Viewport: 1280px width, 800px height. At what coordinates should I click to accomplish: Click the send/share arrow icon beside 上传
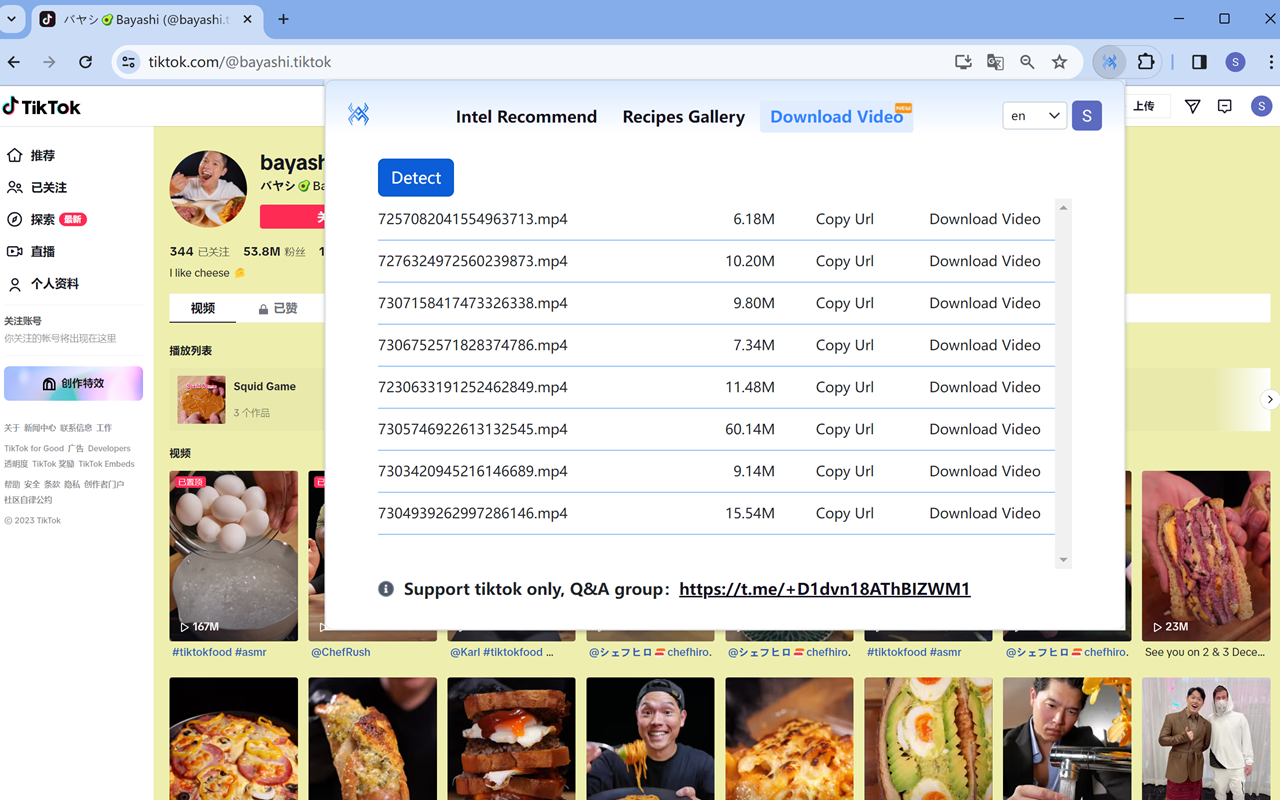coord(1192,106)
